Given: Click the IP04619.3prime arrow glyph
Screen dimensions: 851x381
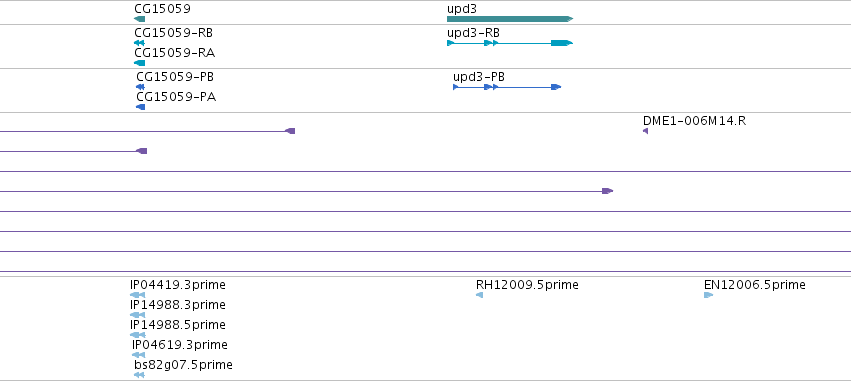Looking at the screenshot, I should (139, 355).
